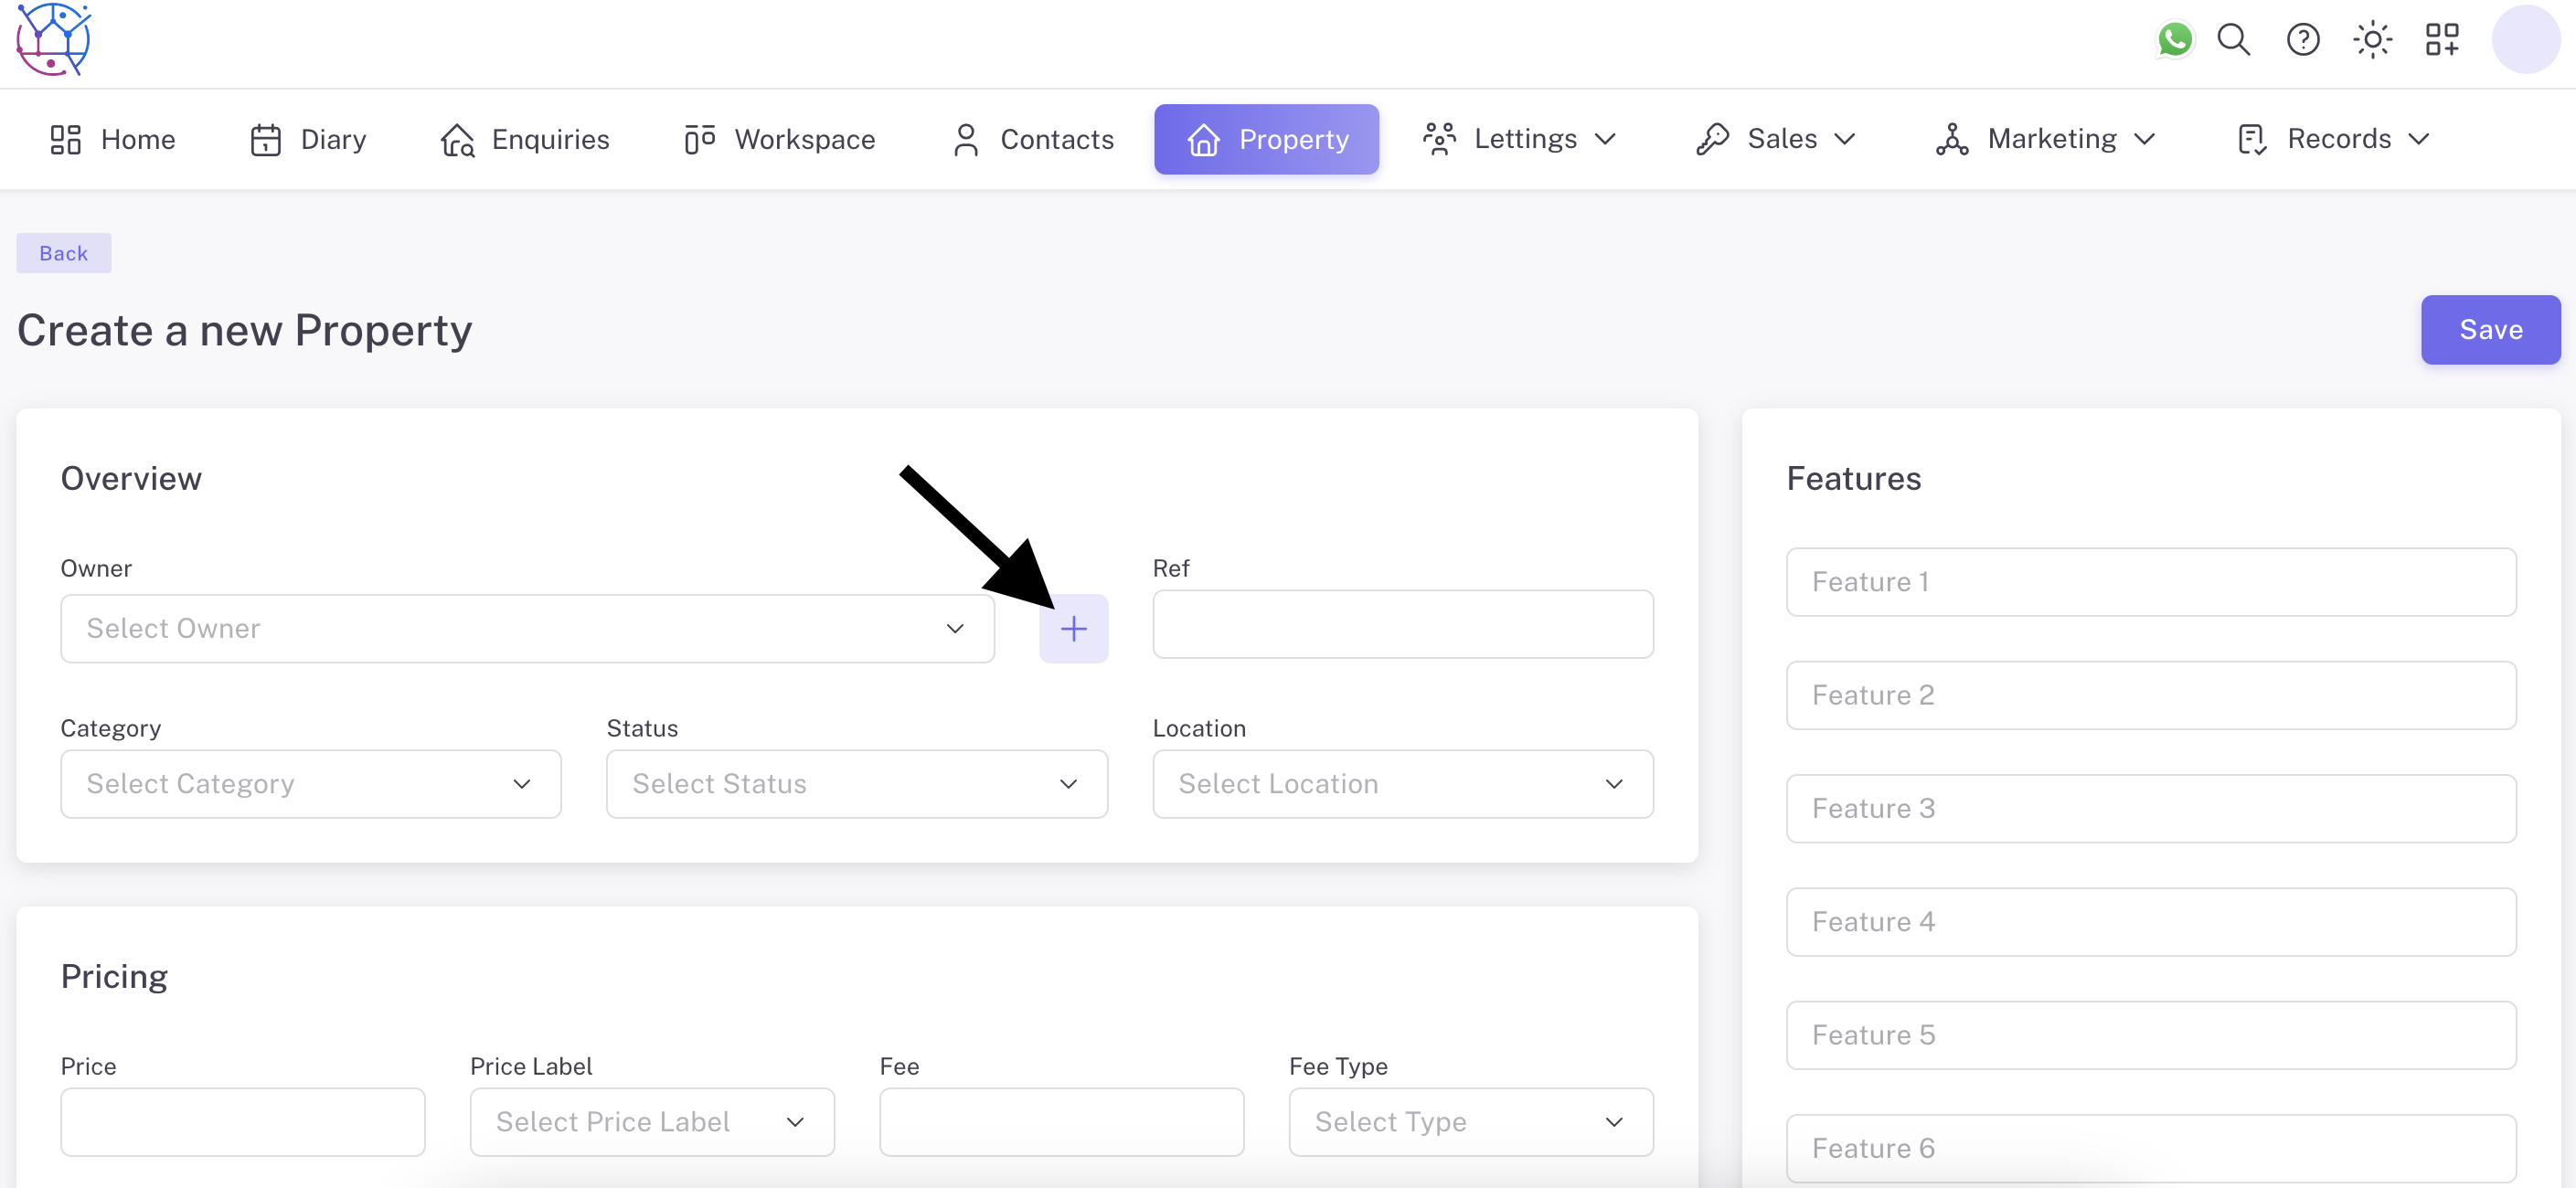Open WhatsApp icon in header
Image resolution: width=2576 pixels, height=1188 pixels.
[2174, 40]
